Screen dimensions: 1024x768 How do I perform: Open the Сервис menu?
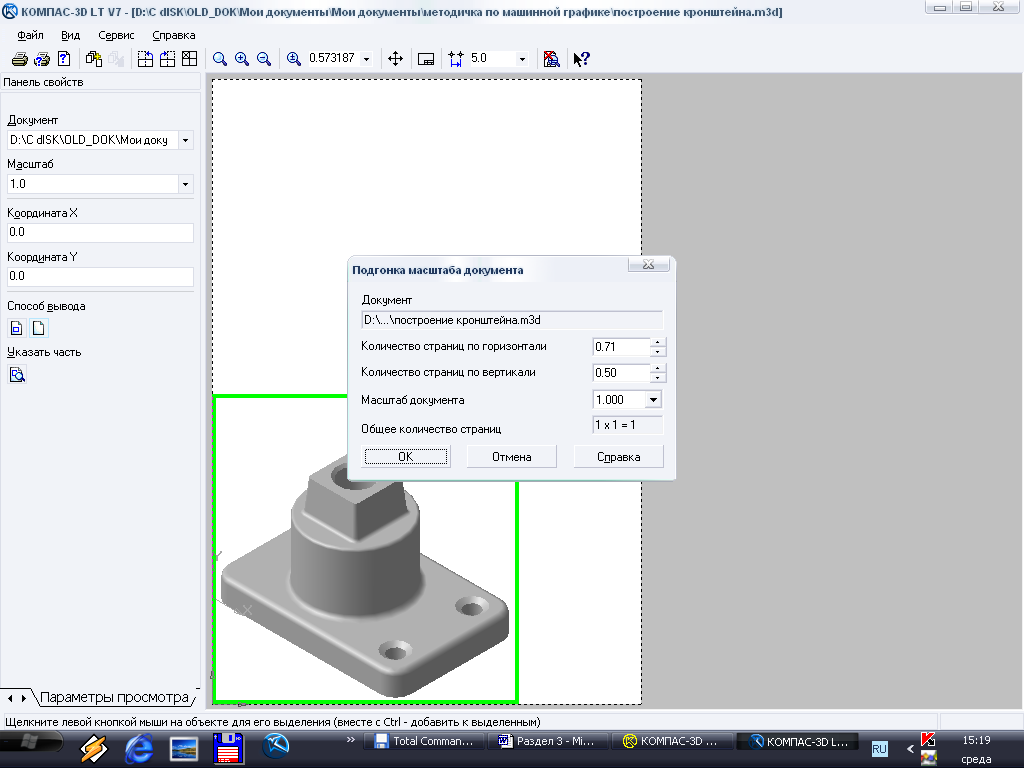click(116, 35)
